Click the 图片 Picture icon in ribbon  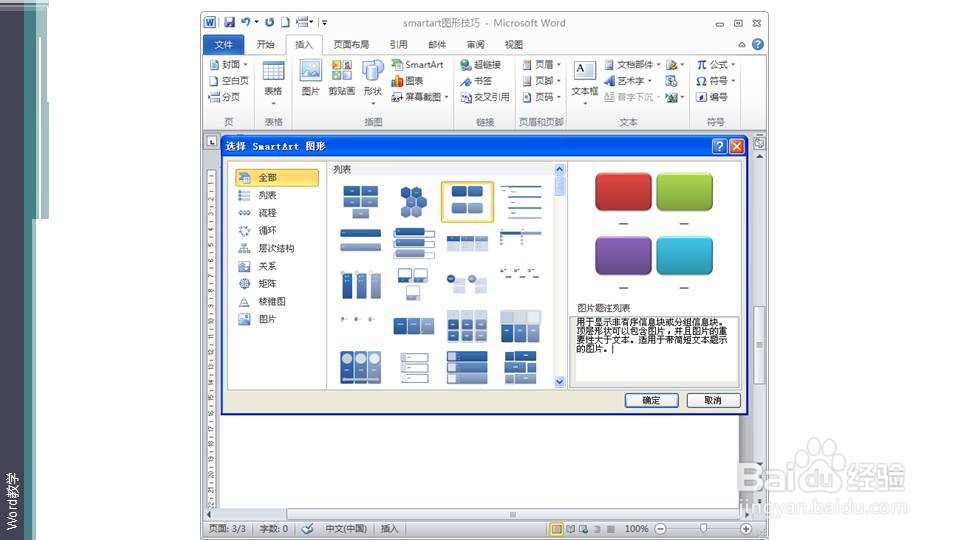tap(310, 78)
